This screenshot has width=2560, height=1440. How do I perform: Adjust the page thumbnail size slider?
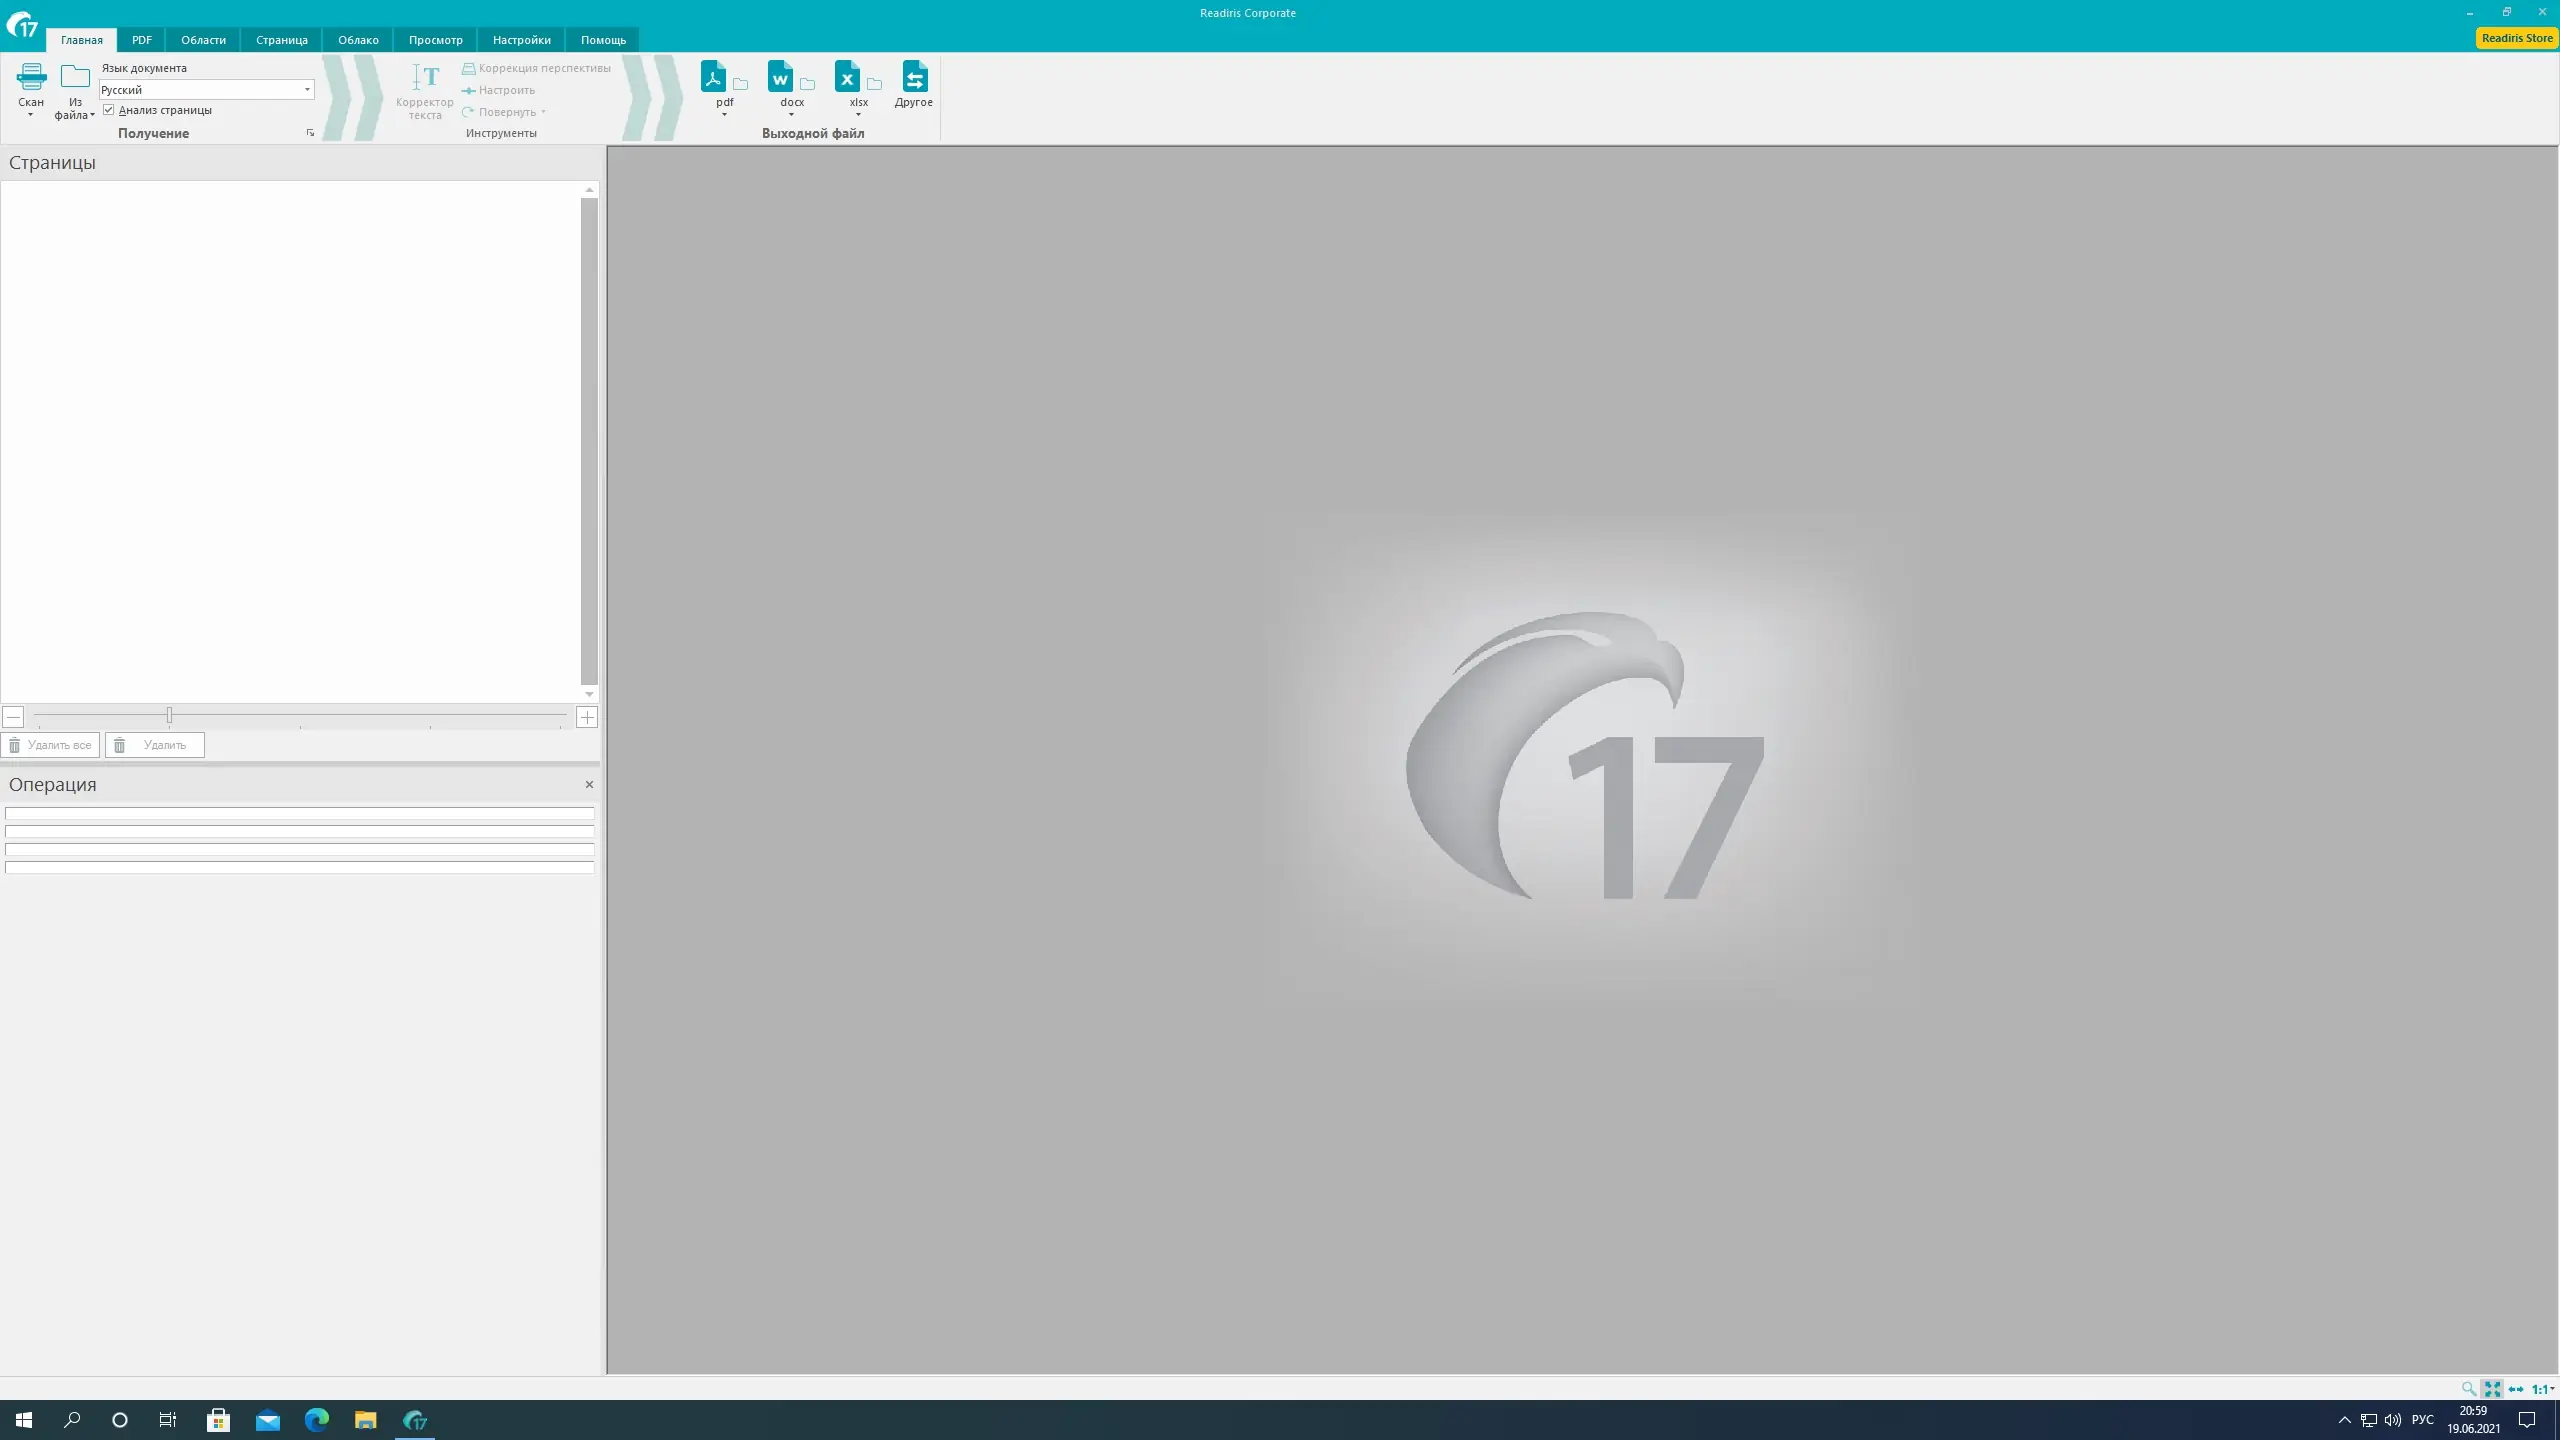tap(168, 715)
